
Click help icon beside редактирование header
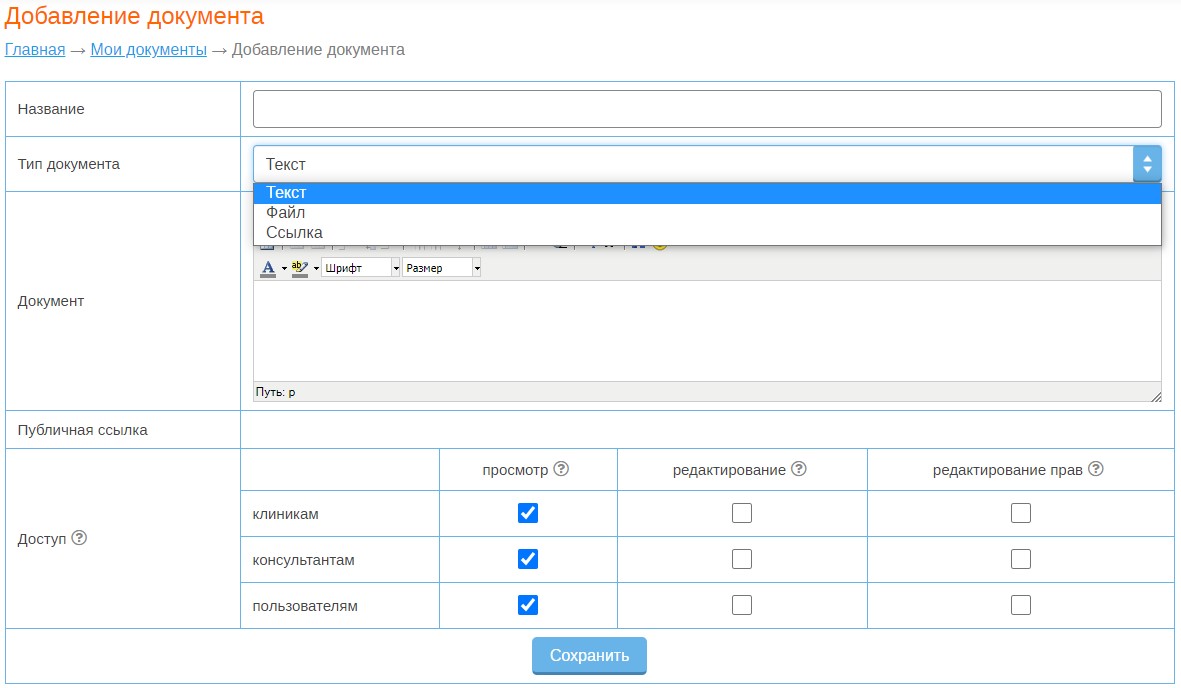click(799, 469)
